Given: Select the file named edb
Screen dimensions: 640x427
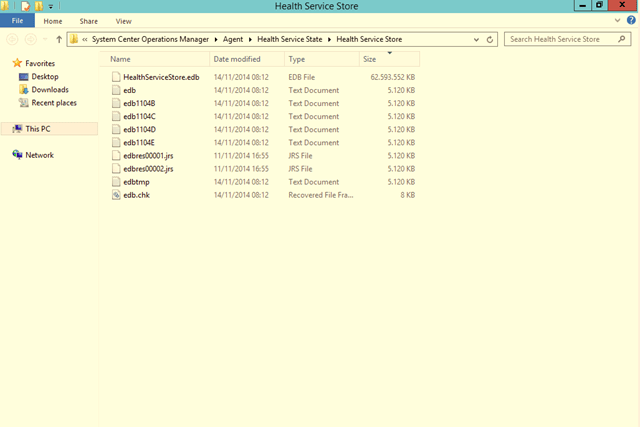Looking at the screenshot, I should tap(129, 90).
